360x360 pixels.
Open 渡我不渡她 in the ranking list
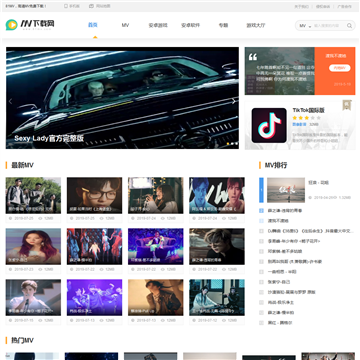point(278,221)
